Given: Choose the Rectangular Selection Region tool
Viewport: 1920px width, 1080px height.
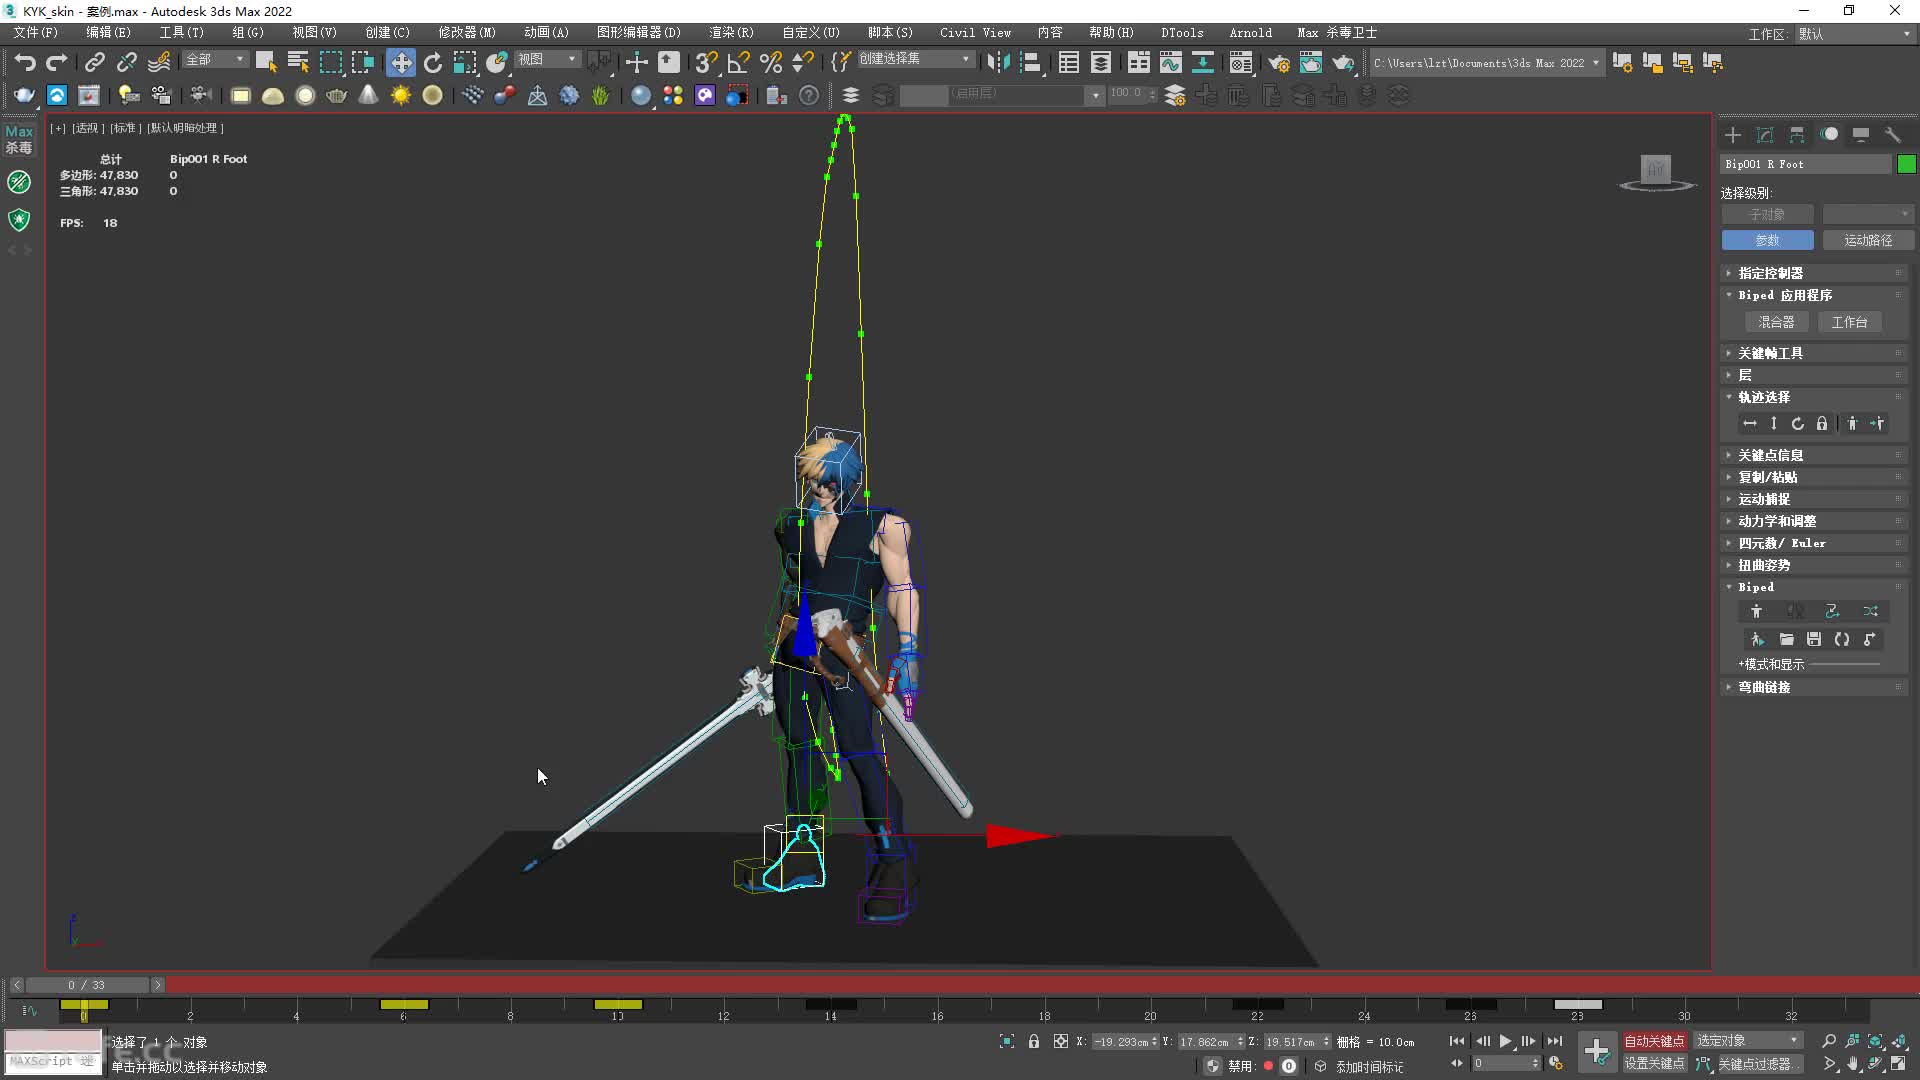Looking at the screenshot, I should (x=330, y=62).
